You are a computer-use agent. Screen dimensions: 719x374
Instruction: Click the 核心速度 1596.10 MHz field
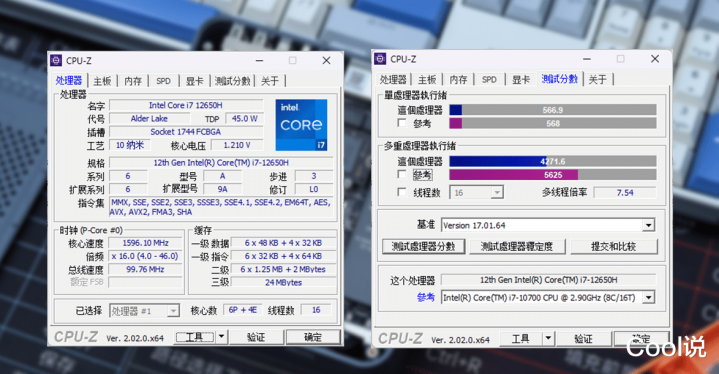[145, 243]
